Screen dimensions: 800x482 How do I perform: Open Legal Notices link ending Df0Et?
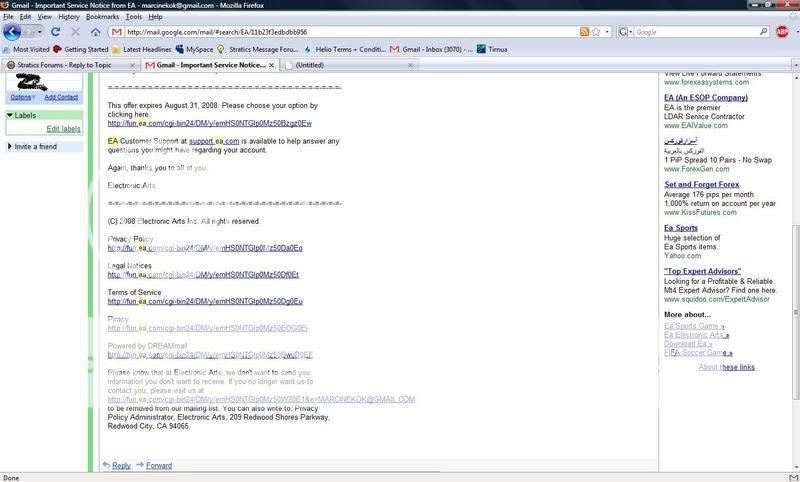click(203, 275)
